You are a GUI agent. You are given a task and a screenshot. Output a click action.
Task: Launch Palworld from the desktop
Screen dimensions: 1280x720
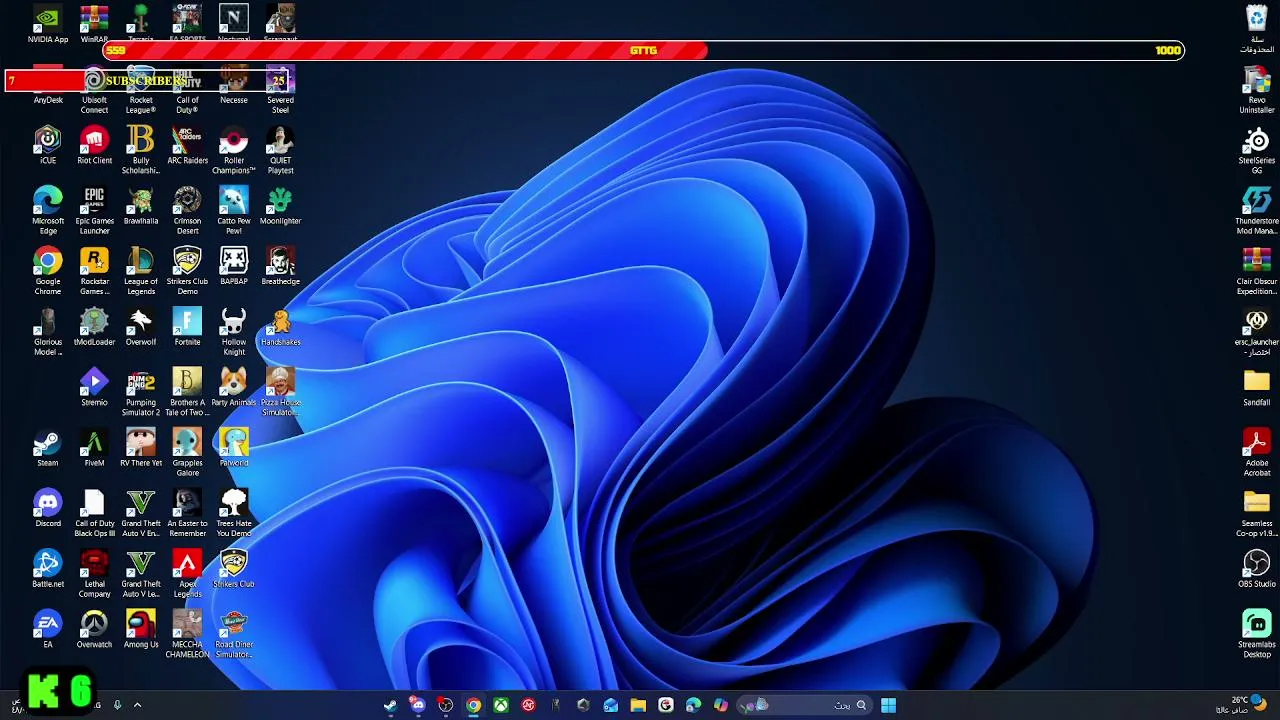[x=234, y=448]
